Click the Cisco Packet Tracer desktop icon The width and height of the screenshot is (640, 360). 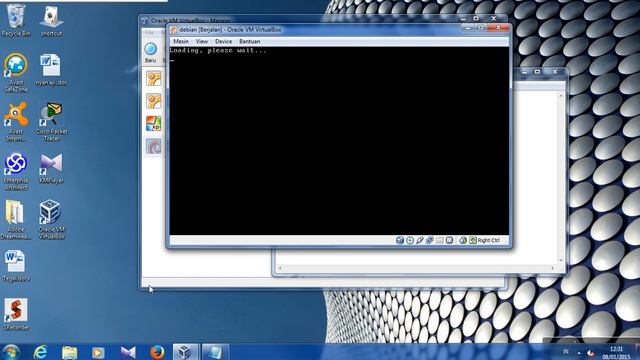click(51, 122)
